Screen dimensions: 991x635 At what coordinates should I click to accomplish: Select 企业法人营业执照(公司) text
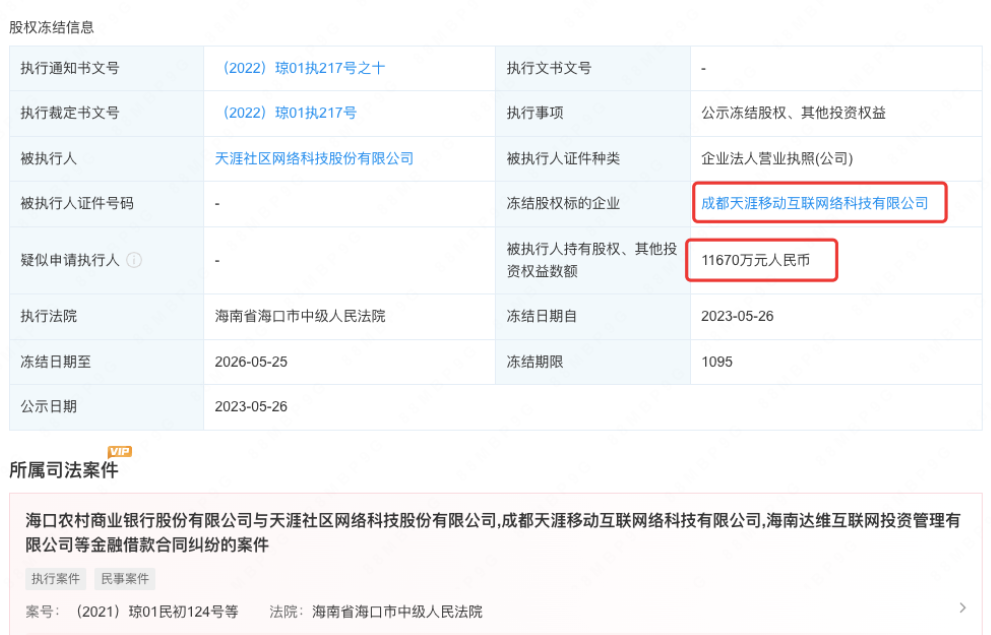(777, 159)
